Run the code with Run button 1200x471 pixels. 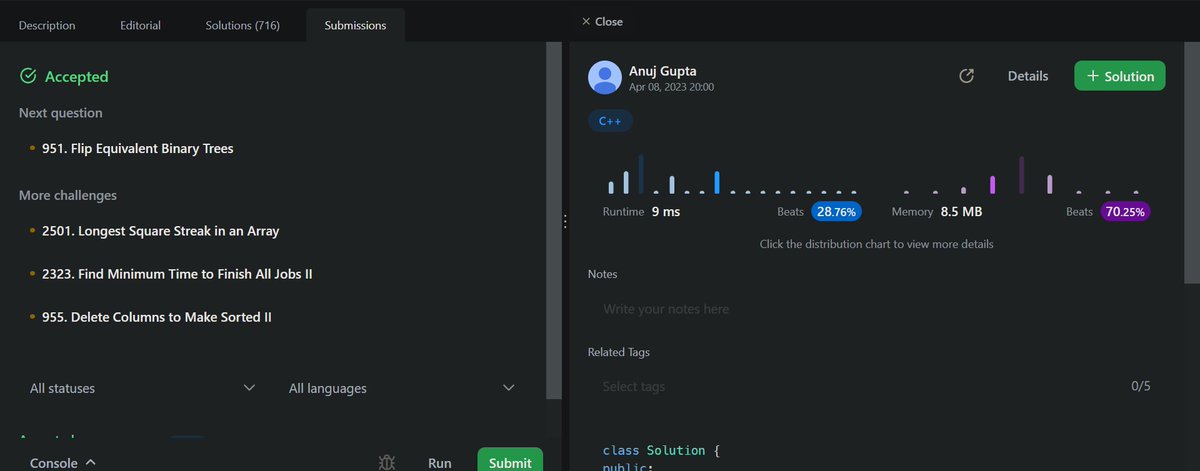pos(440,463)
